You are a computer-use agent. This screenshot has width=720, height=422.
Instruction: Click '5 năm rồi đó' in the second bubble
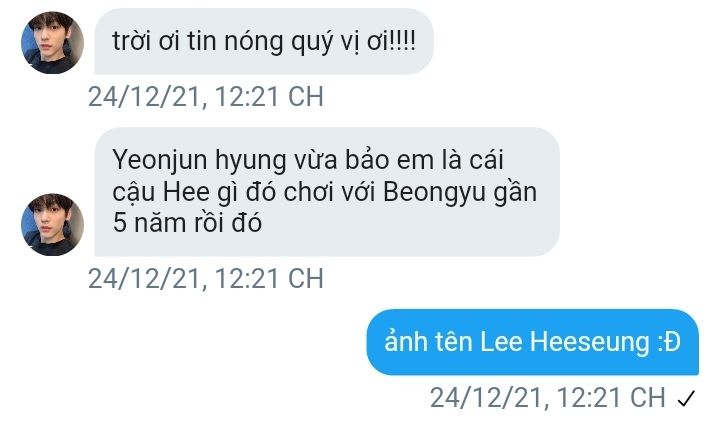[x=187, y=223]
